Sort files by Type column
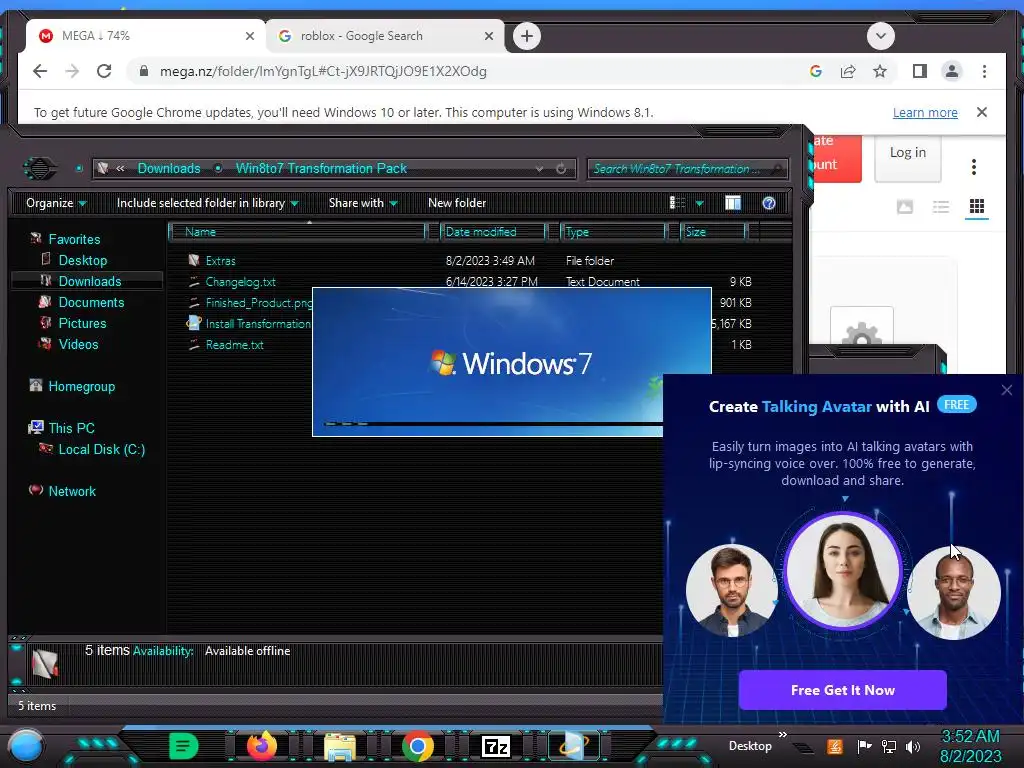Viewport: 1024px width, 768px height. (x=613, y=232)
